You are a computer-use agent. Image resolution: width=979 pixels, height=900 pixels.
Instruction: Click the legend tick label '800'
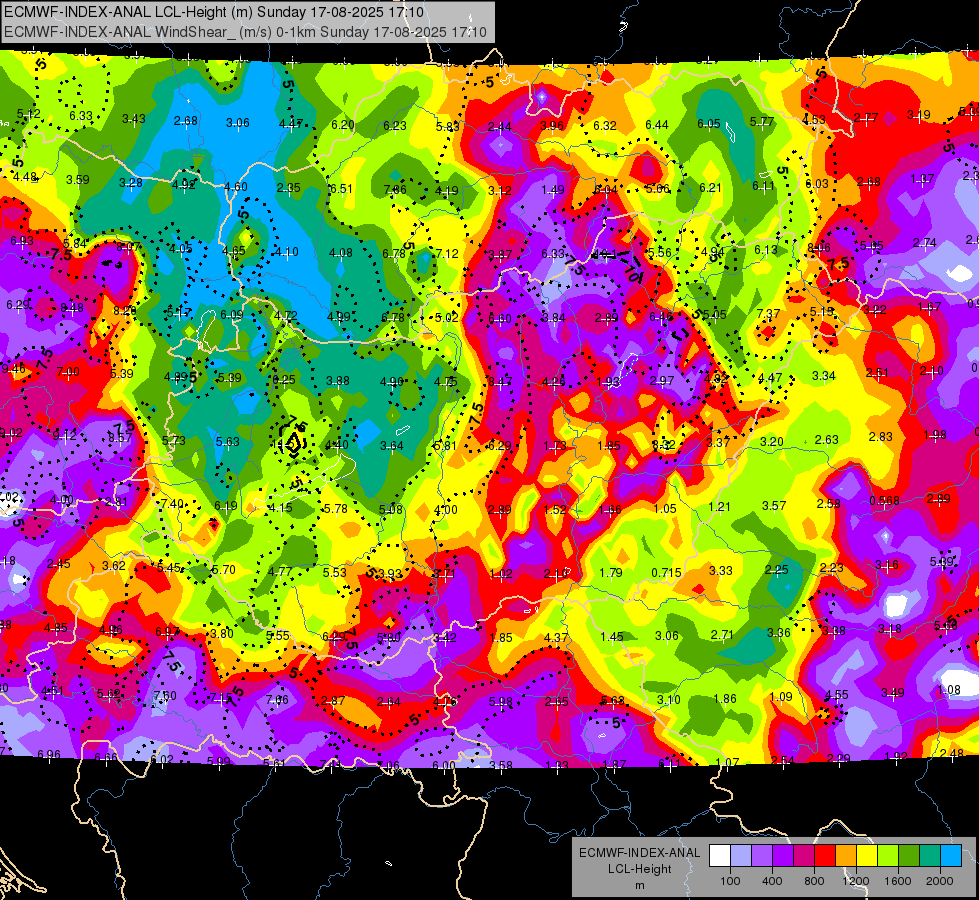point(814,881)
